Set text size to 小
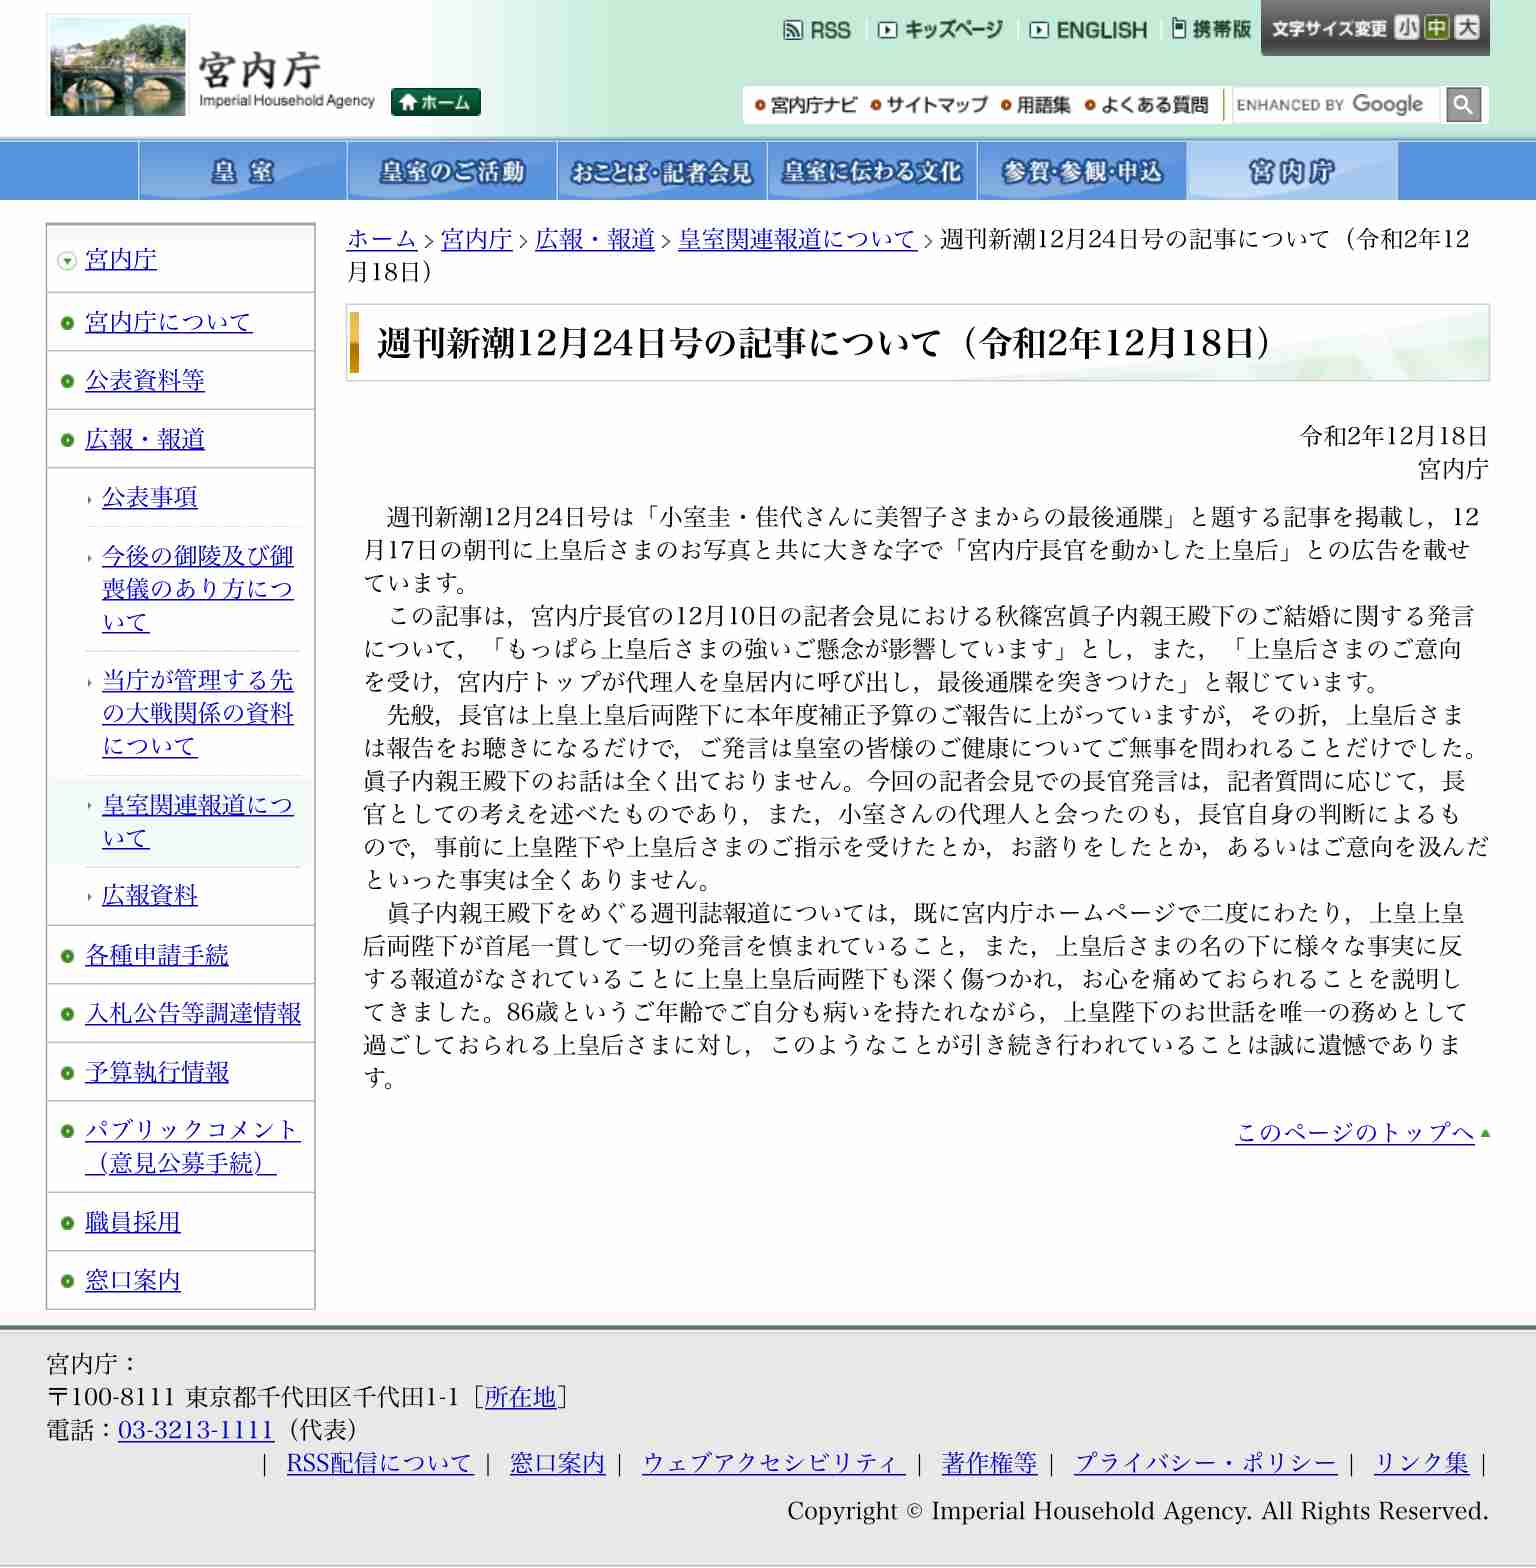 coord(1407,28)
